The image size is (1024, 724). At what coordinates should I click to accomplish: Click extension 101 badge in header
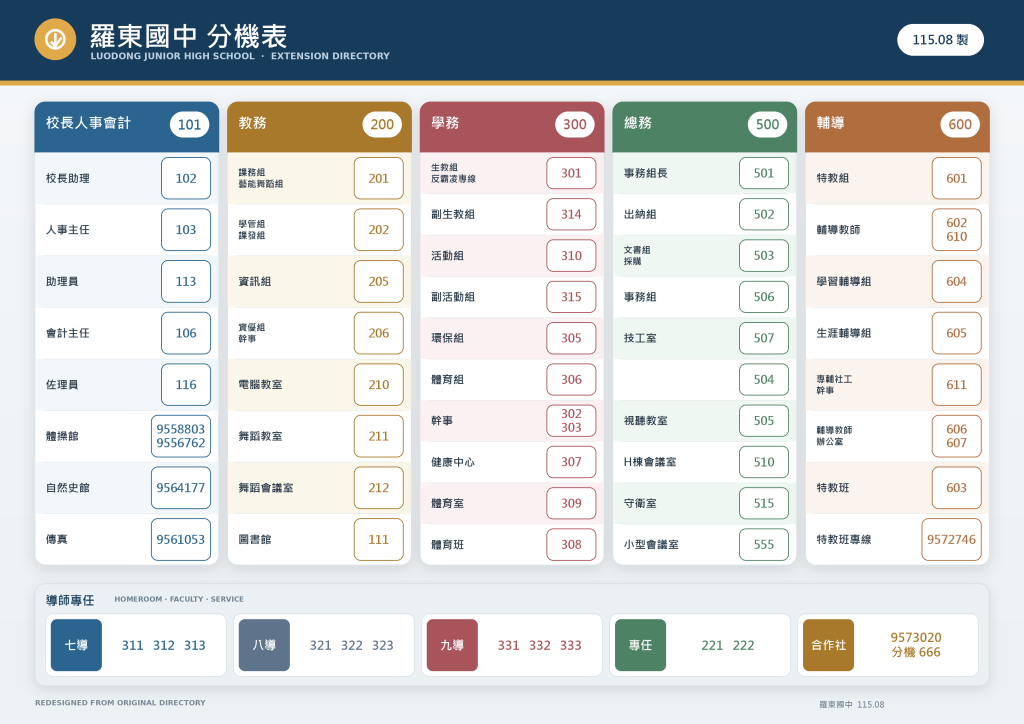pos(189,125)
